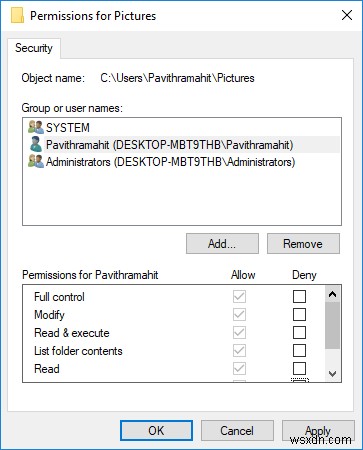Image resolution: width=363 pixels, height=450 pixels.
Task: Toggle Allow checkbox for List folder contents
Action: tap(239, 350)
